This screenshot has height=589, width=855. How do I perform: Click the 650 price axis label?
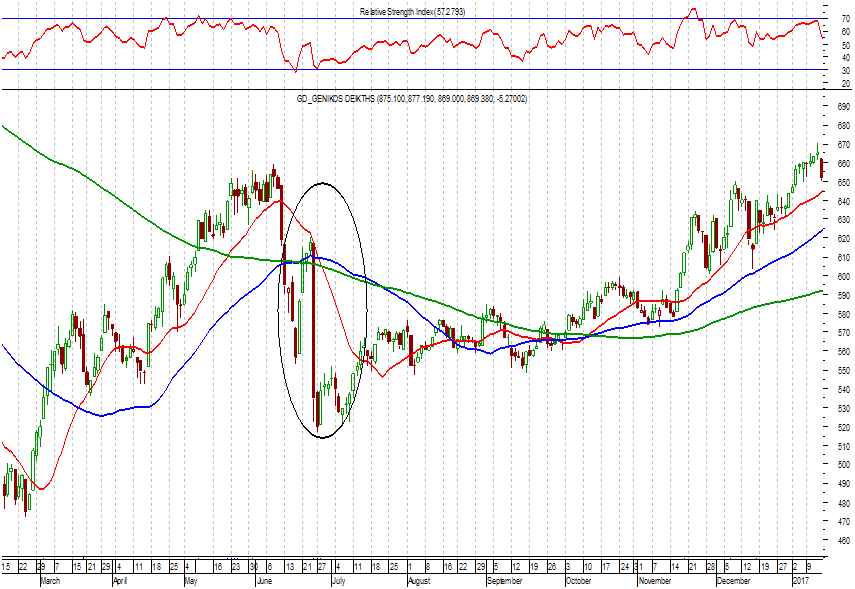point(844,183)
